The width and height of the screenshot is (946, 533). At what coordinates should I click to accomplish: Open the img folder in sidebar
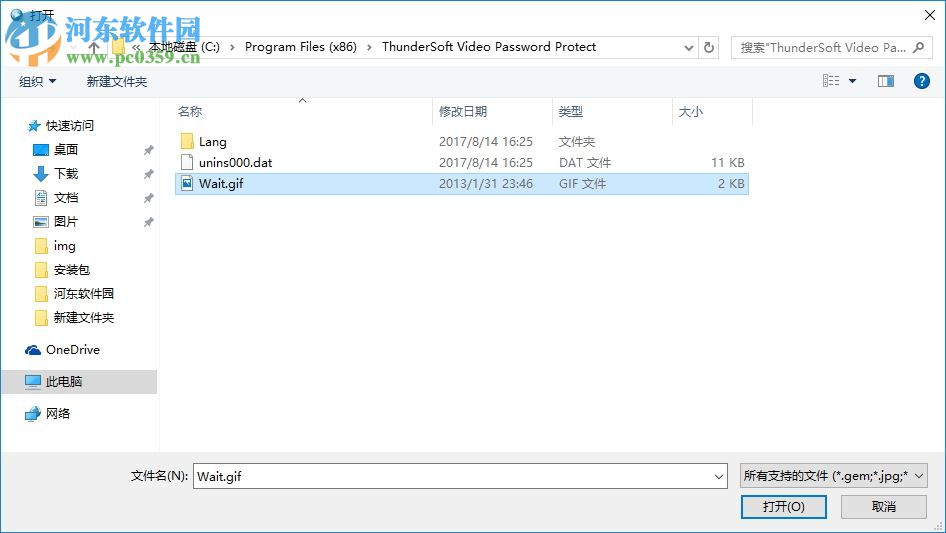click(x=65, y=246)
